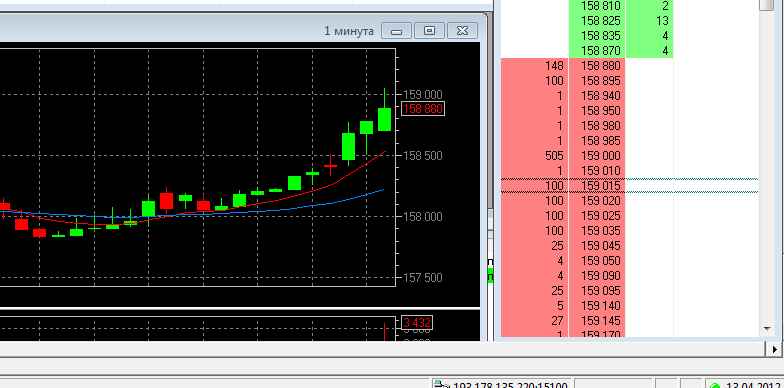The width and height of the screenshot is (784, 388).
Task: Maximize the 1 минута chart window
Action: (429, 31)
